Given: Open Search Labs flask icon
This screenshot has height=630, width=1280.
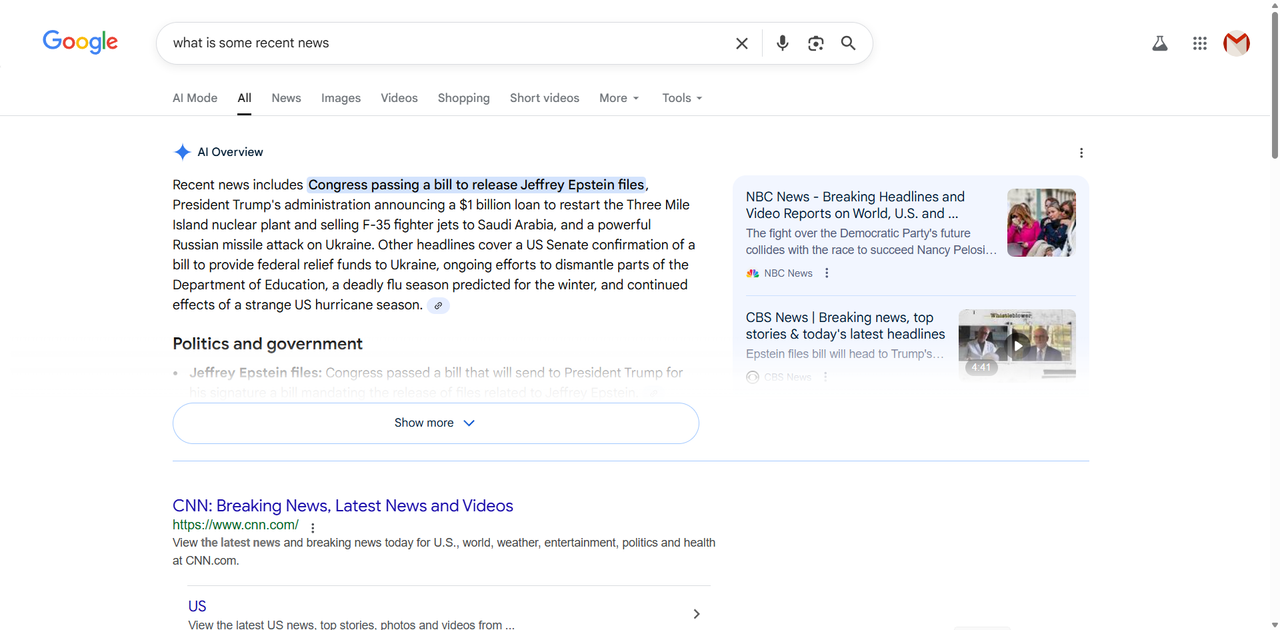Looking at the screenshot, I should point(1160,43).
